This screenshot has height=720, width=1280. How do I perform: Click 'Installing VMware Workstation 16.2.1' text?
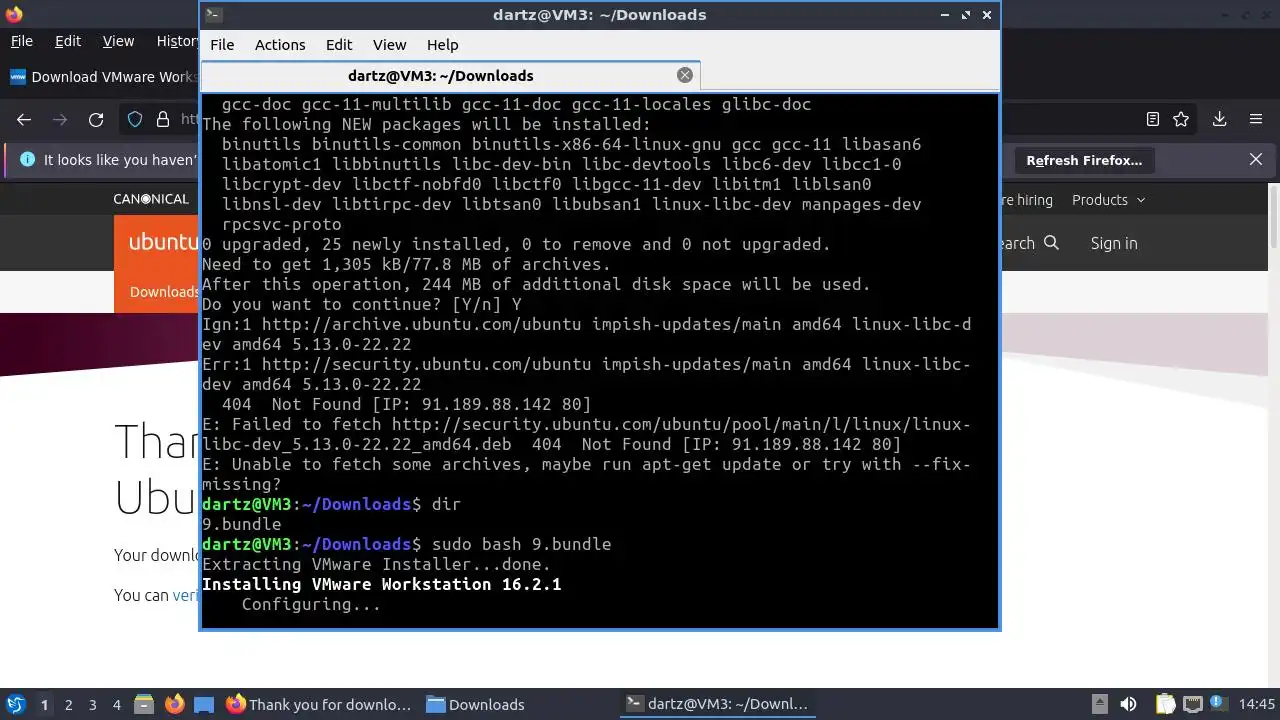tap(381, 584)
